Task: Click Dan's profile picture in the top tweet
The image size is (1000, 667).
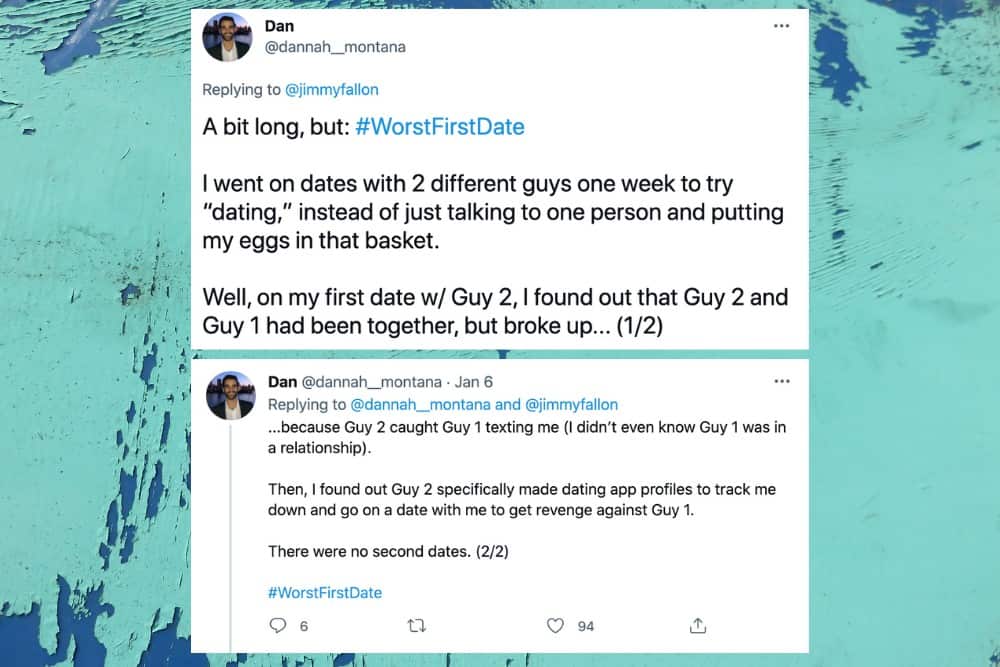Action: 227,38
